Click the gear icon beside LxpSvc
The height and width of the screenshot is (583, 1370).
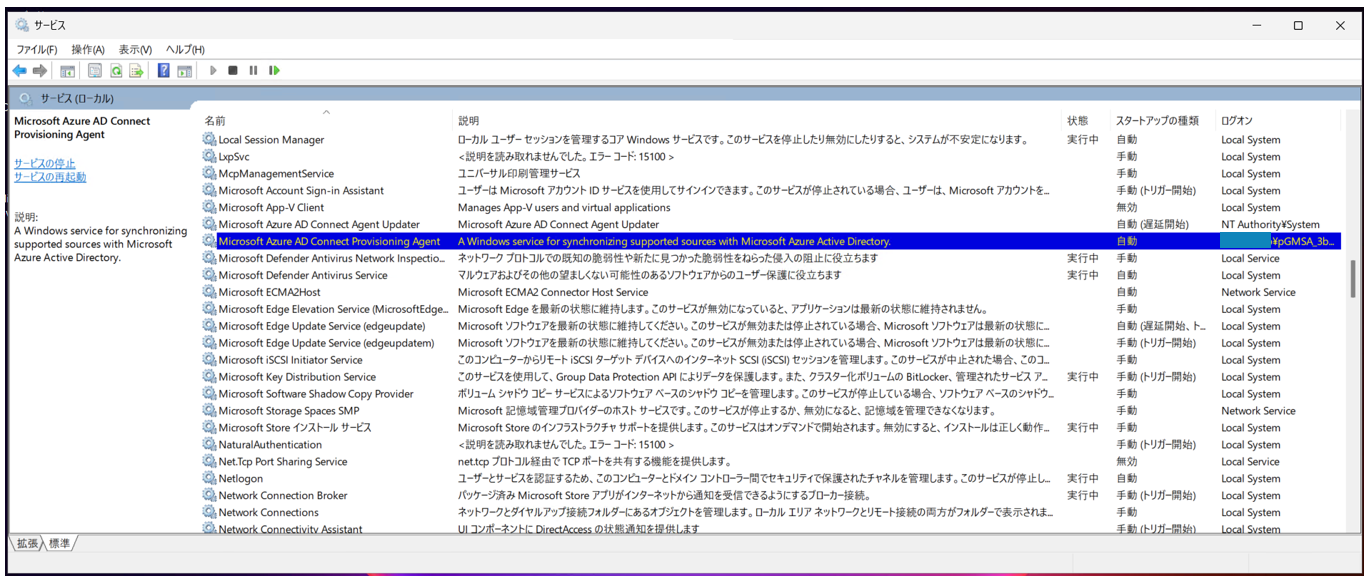209,156
